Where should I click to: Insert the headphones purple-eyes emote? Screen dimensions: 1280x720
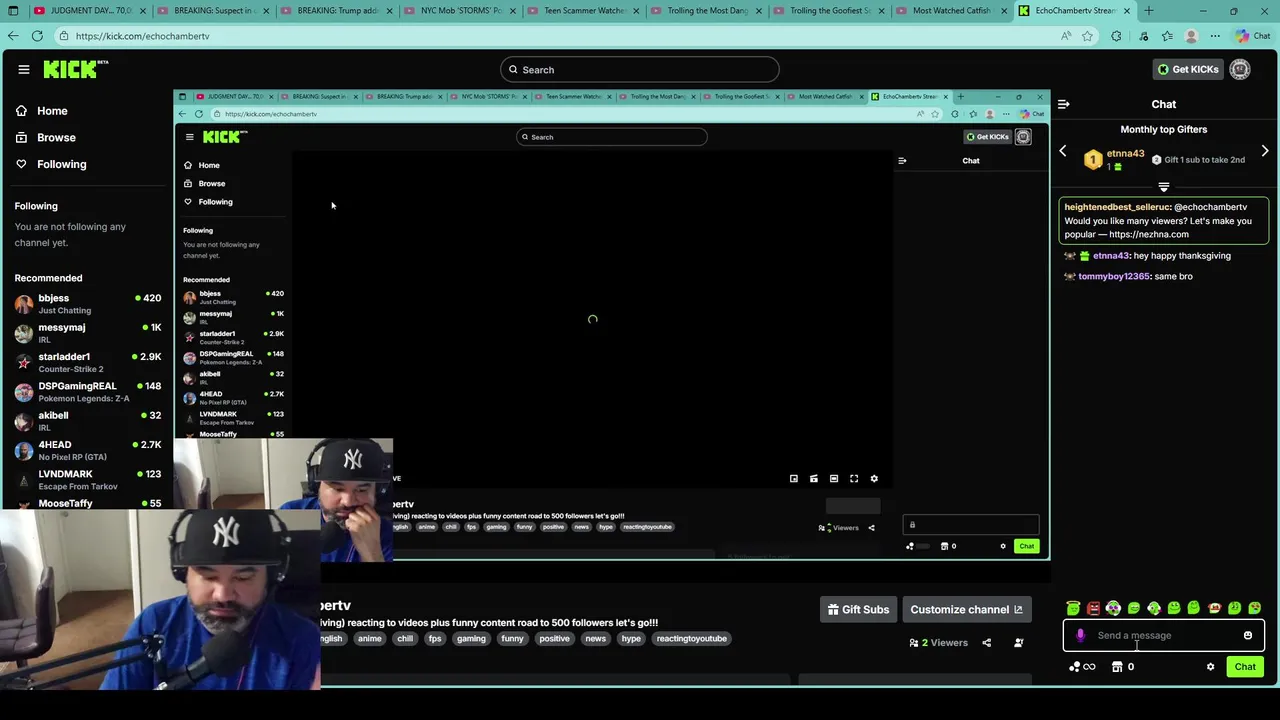coord(1113,608)
